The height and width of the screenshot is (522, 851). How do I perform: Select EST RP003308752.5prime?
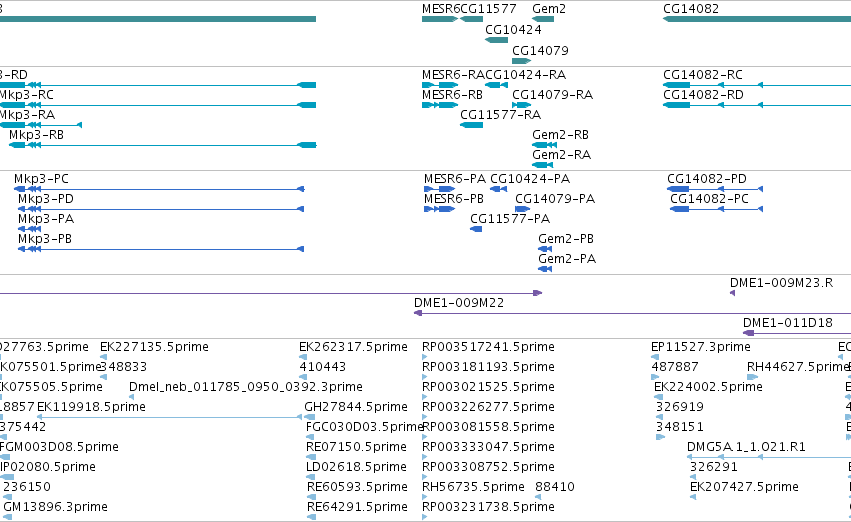point(488,468)
